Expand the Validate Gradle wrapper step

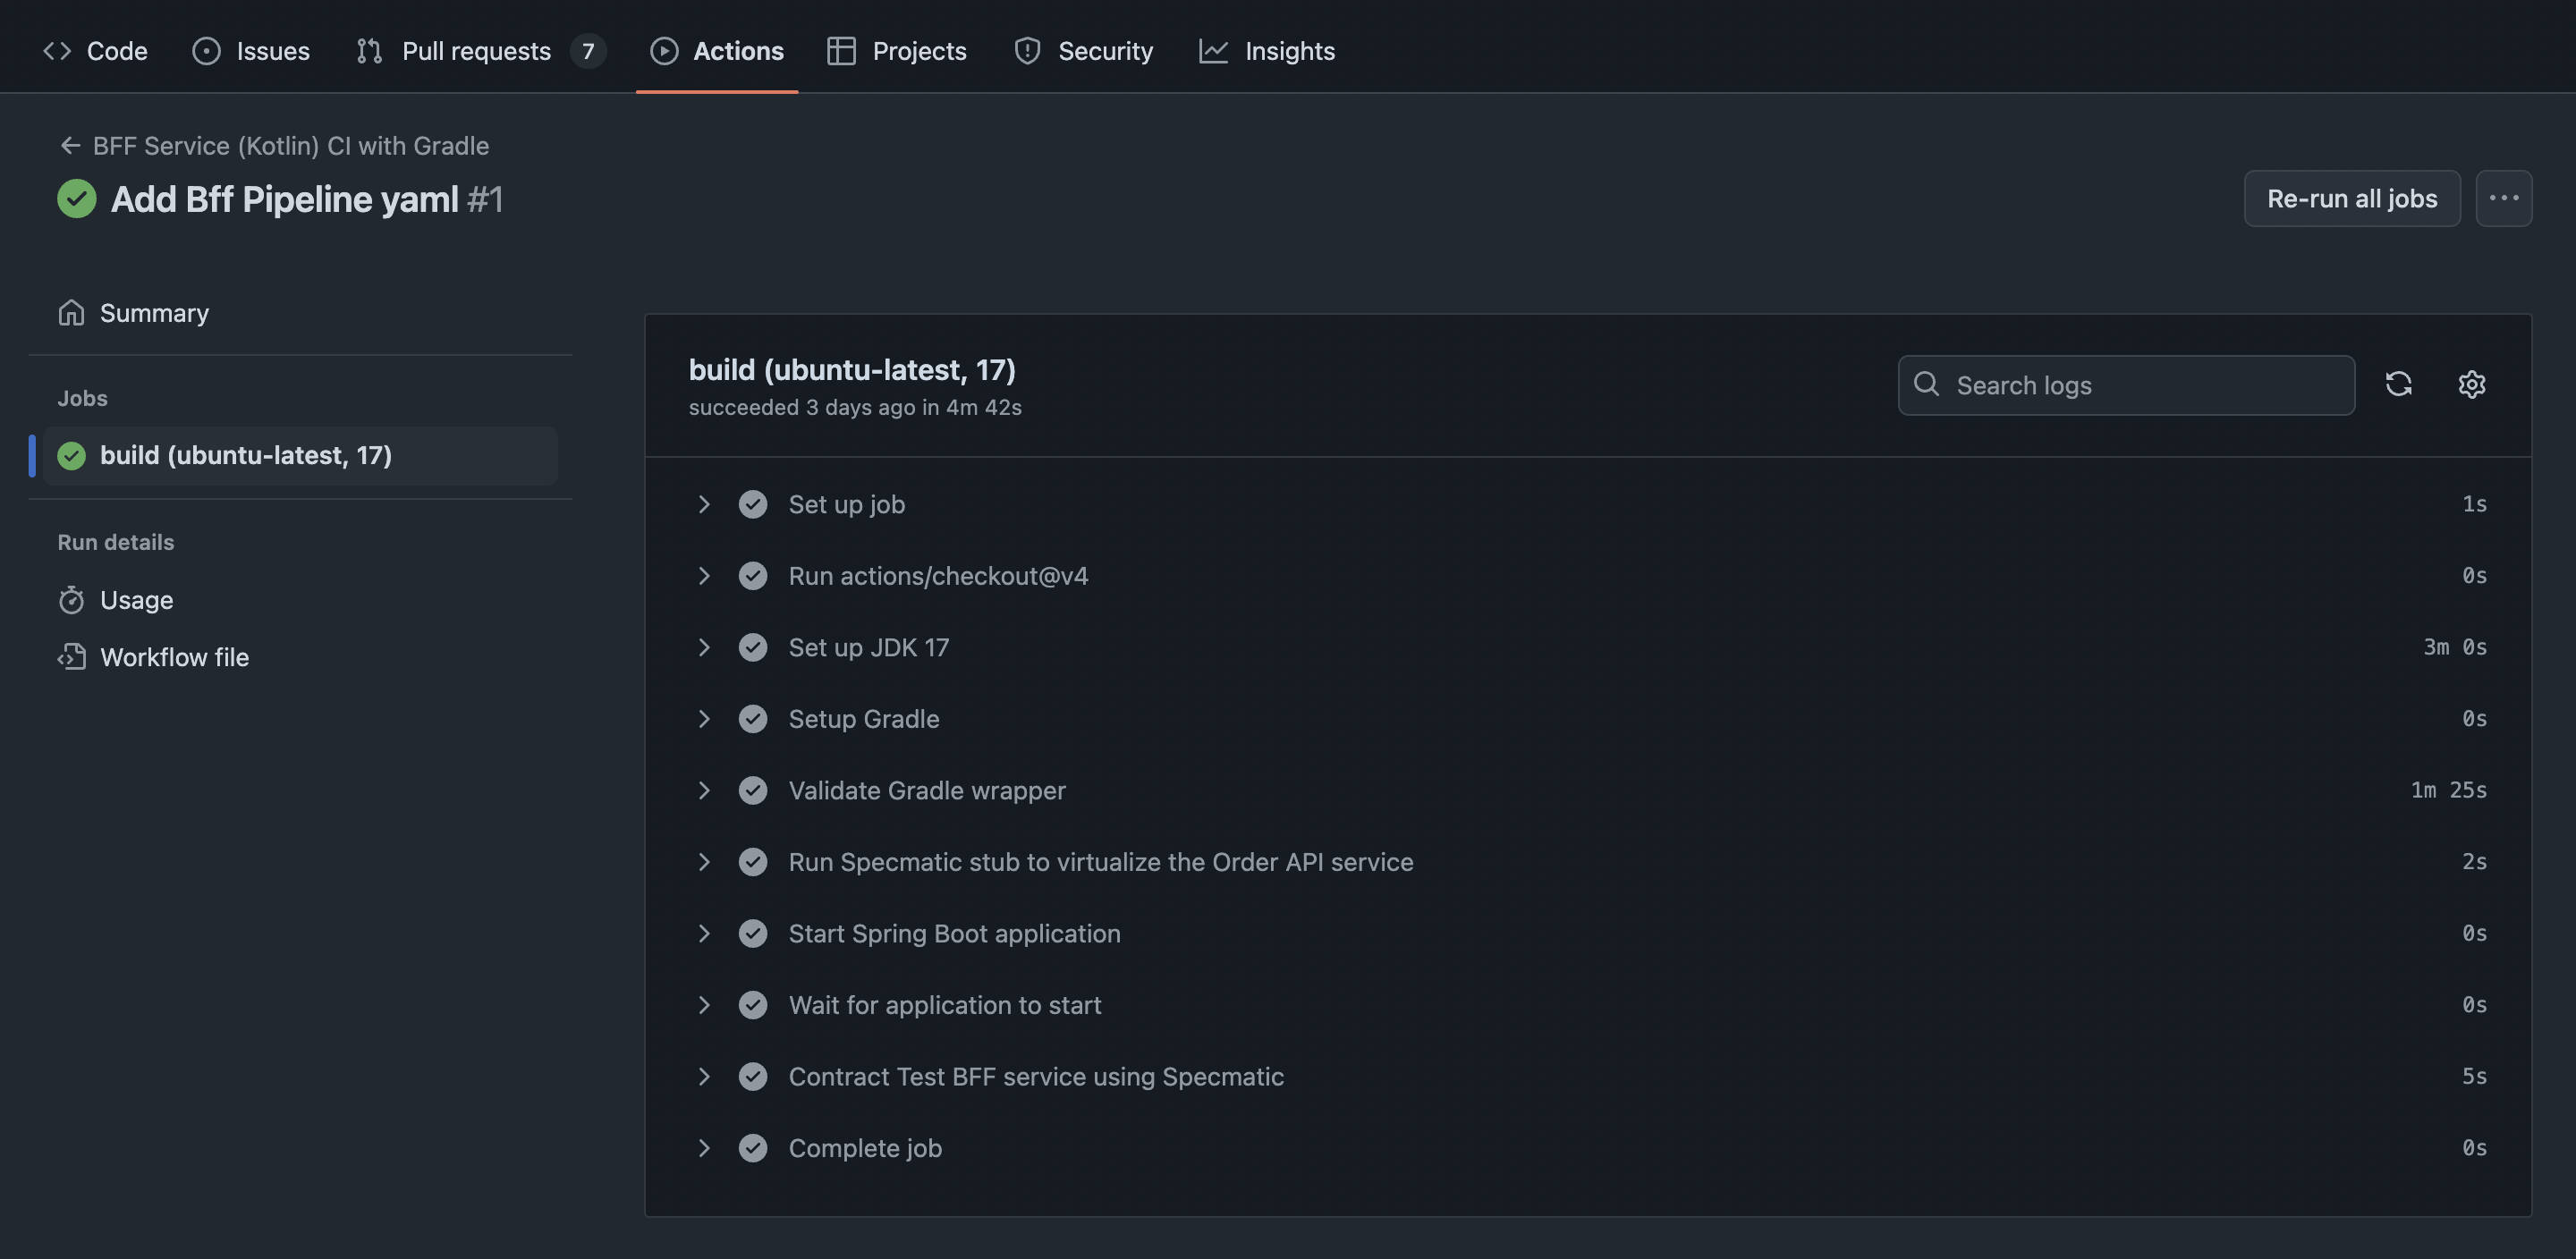(704, 790)
